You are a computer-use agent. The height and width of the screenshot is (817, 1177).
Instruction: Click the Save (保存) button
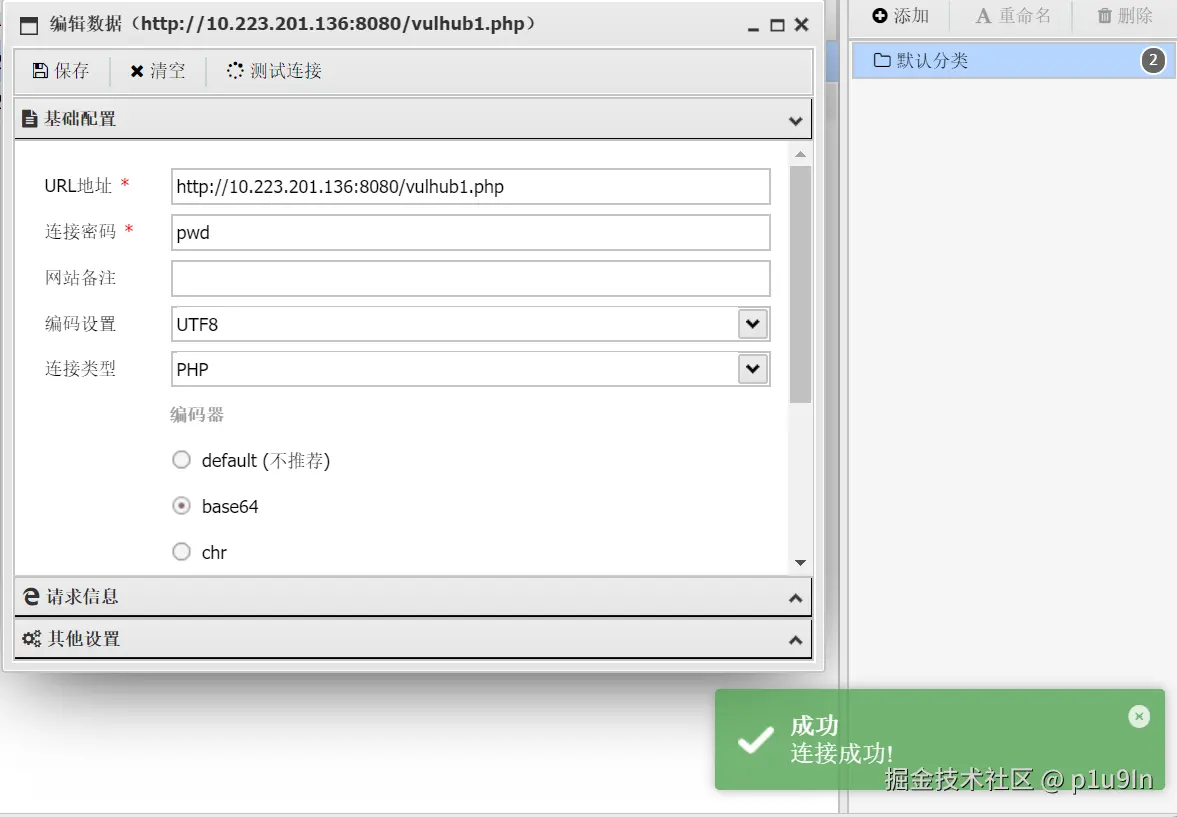61,71
